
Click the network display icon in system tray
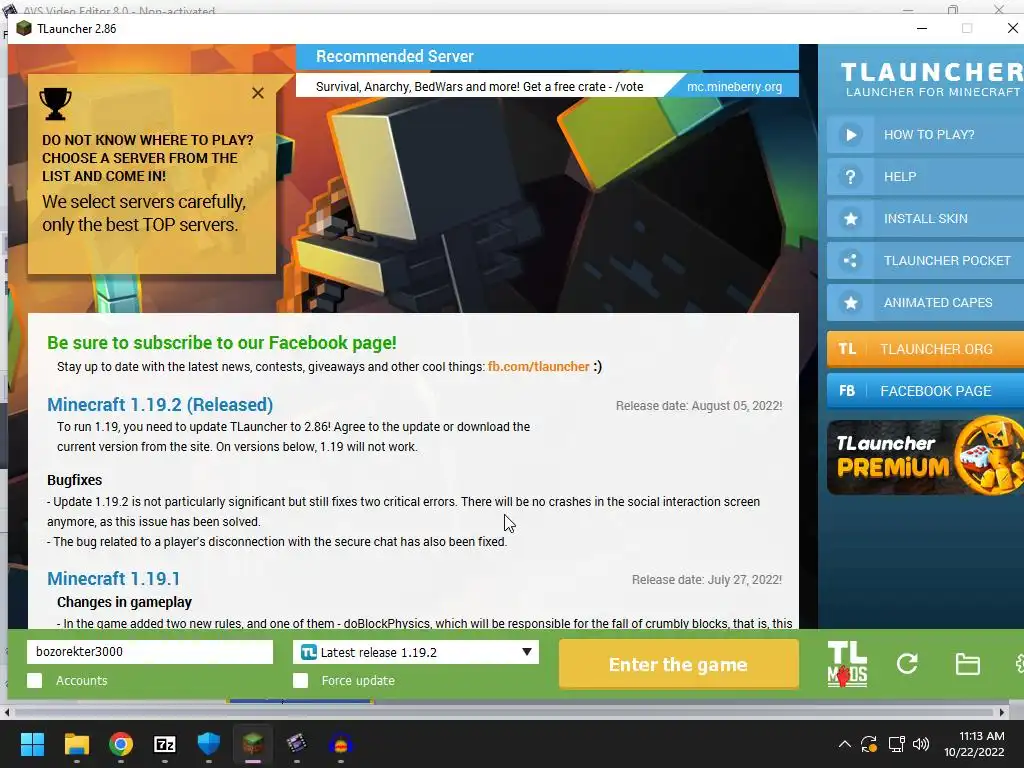click(896, 744)
